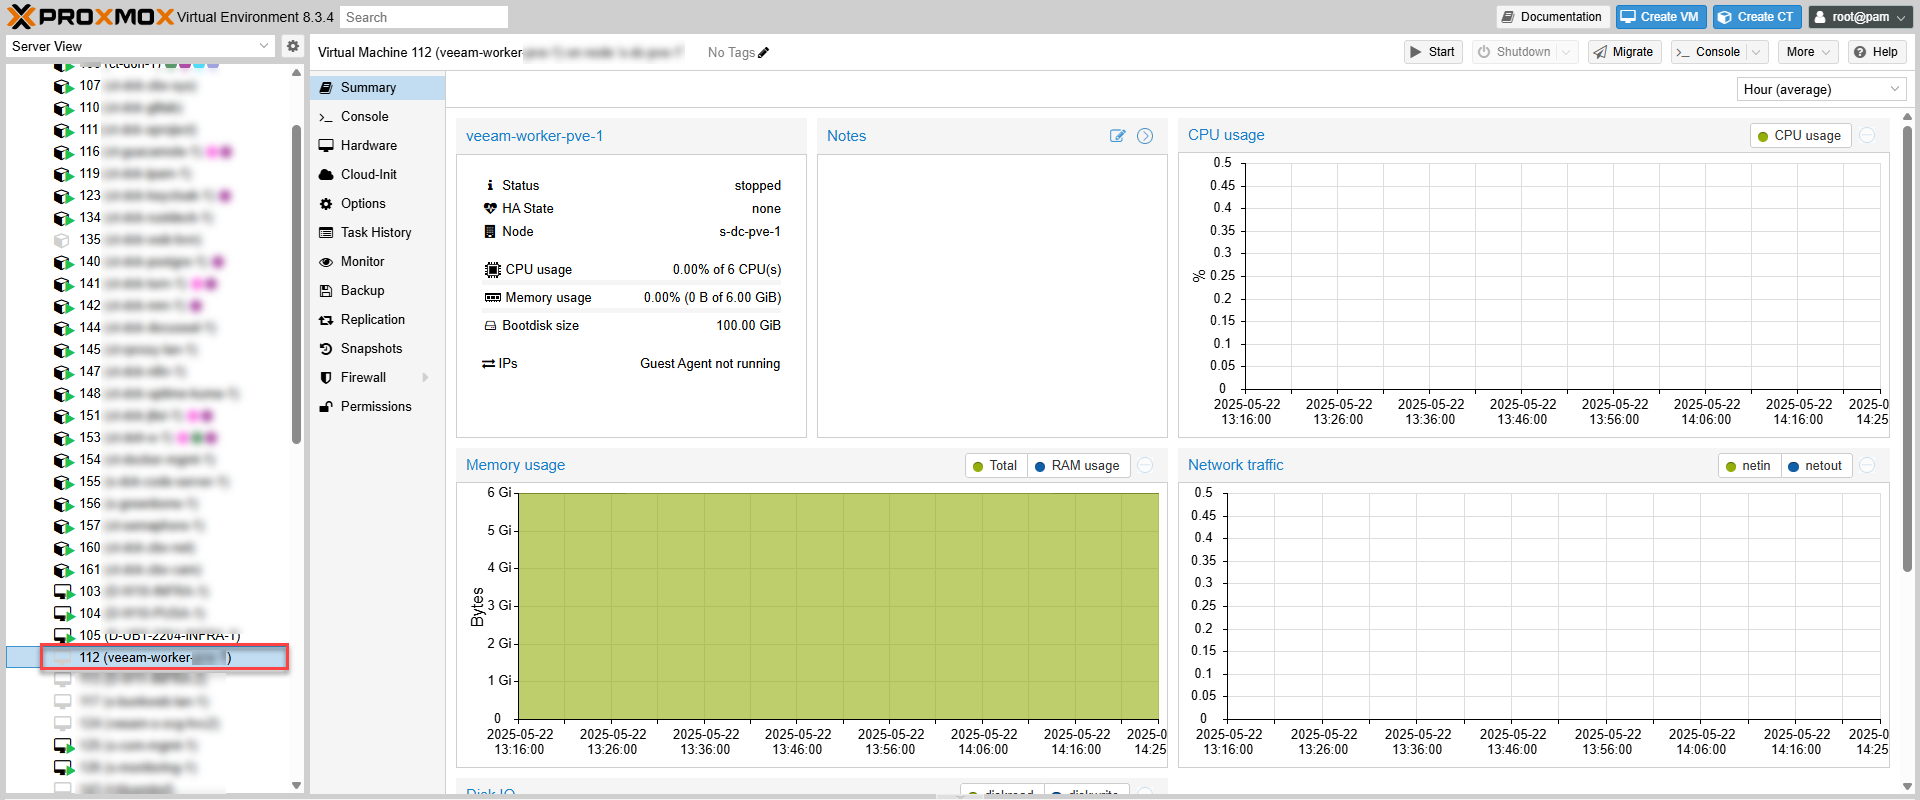Open the Permissions tab

tap(377, 407)
